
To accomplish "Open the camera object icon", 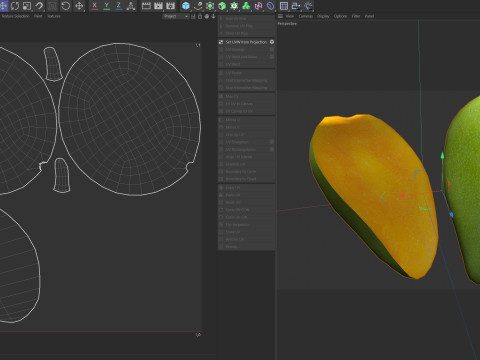I will click(x=296, y=6).
